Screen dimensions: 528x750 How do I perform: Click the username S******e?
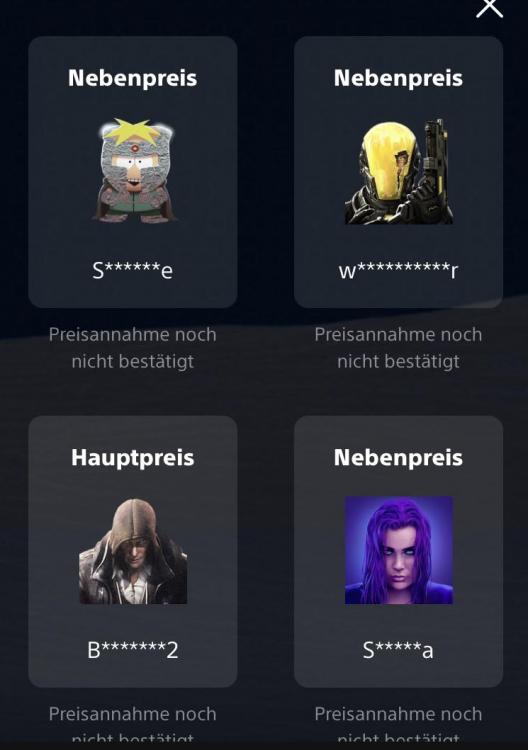click(x=132, y=270)
